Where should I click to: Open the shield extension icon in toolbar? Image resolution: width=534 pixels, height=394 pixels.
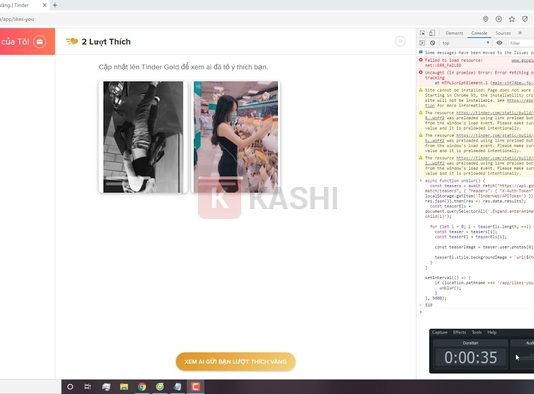coord(525,19)
